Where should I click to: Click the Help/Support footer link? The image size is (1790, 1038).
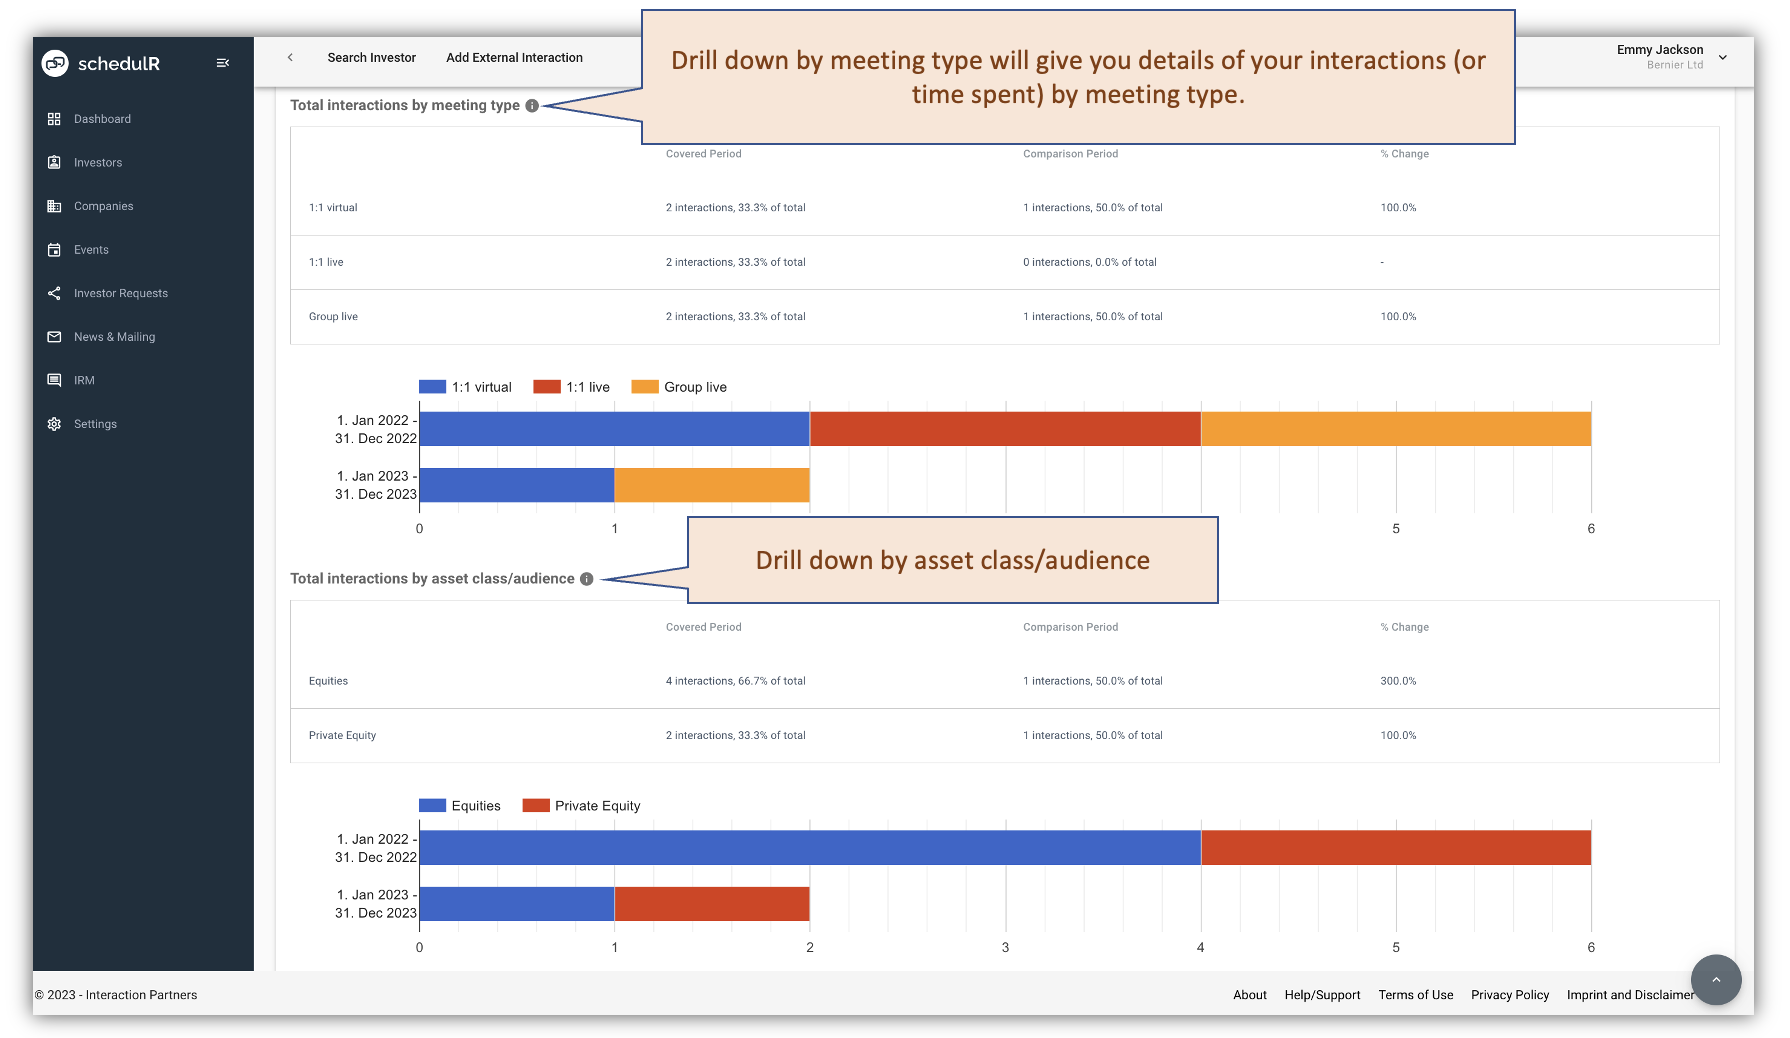[x=1322, y=995]
